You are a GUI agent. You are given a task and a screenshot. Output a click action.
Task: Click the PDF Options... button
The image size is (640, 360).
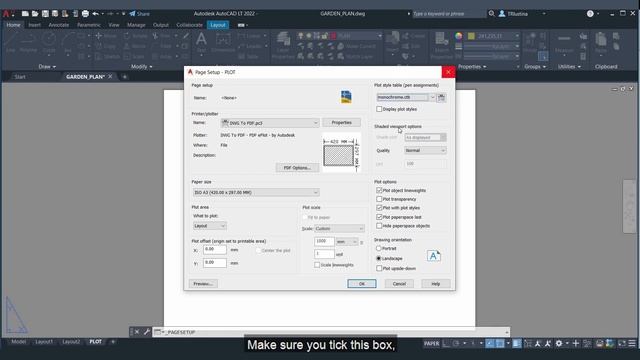(297, 168)
